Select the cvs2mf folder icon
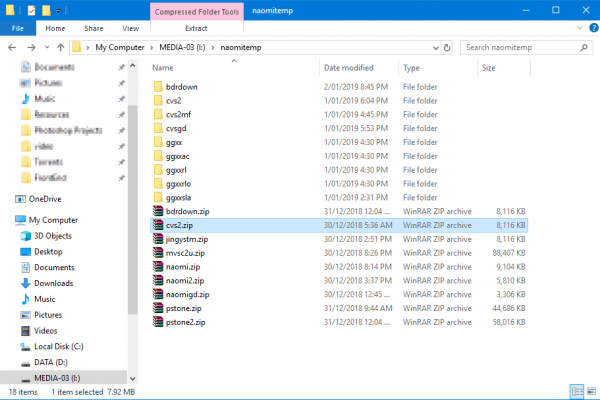 point(158,114)
